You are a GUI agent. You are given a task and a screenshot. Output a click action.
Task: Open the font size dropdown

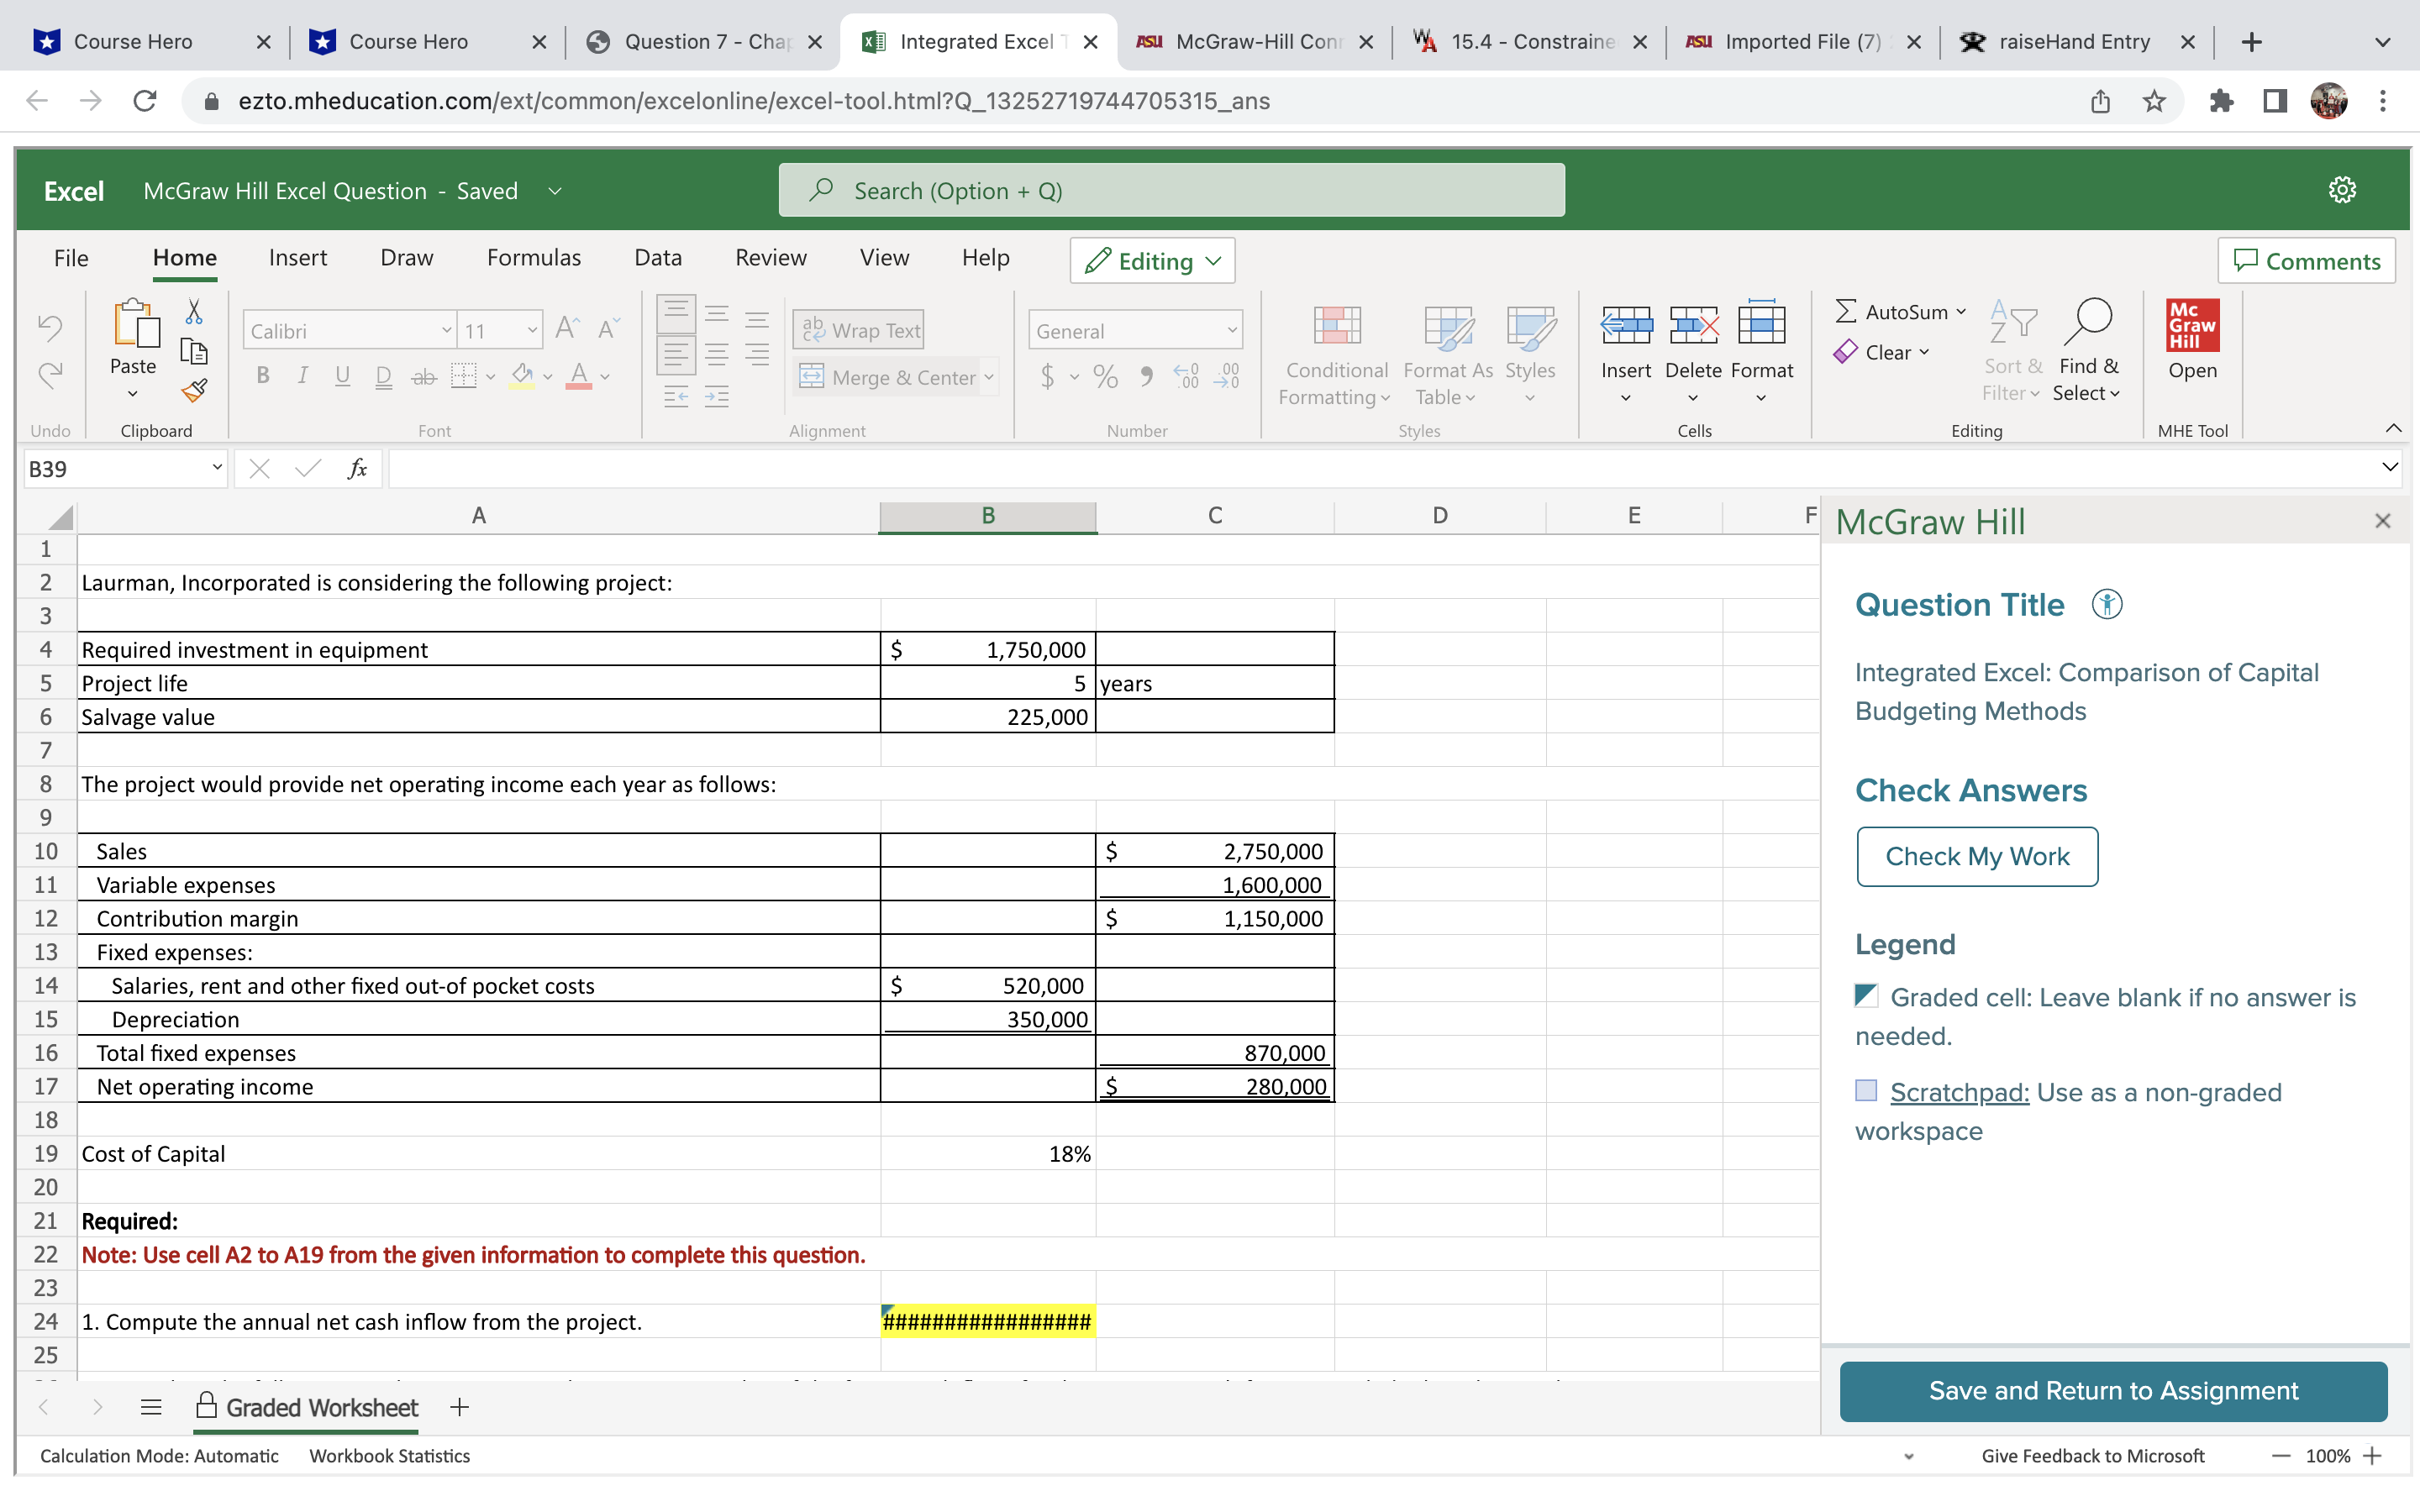point(529,330)
